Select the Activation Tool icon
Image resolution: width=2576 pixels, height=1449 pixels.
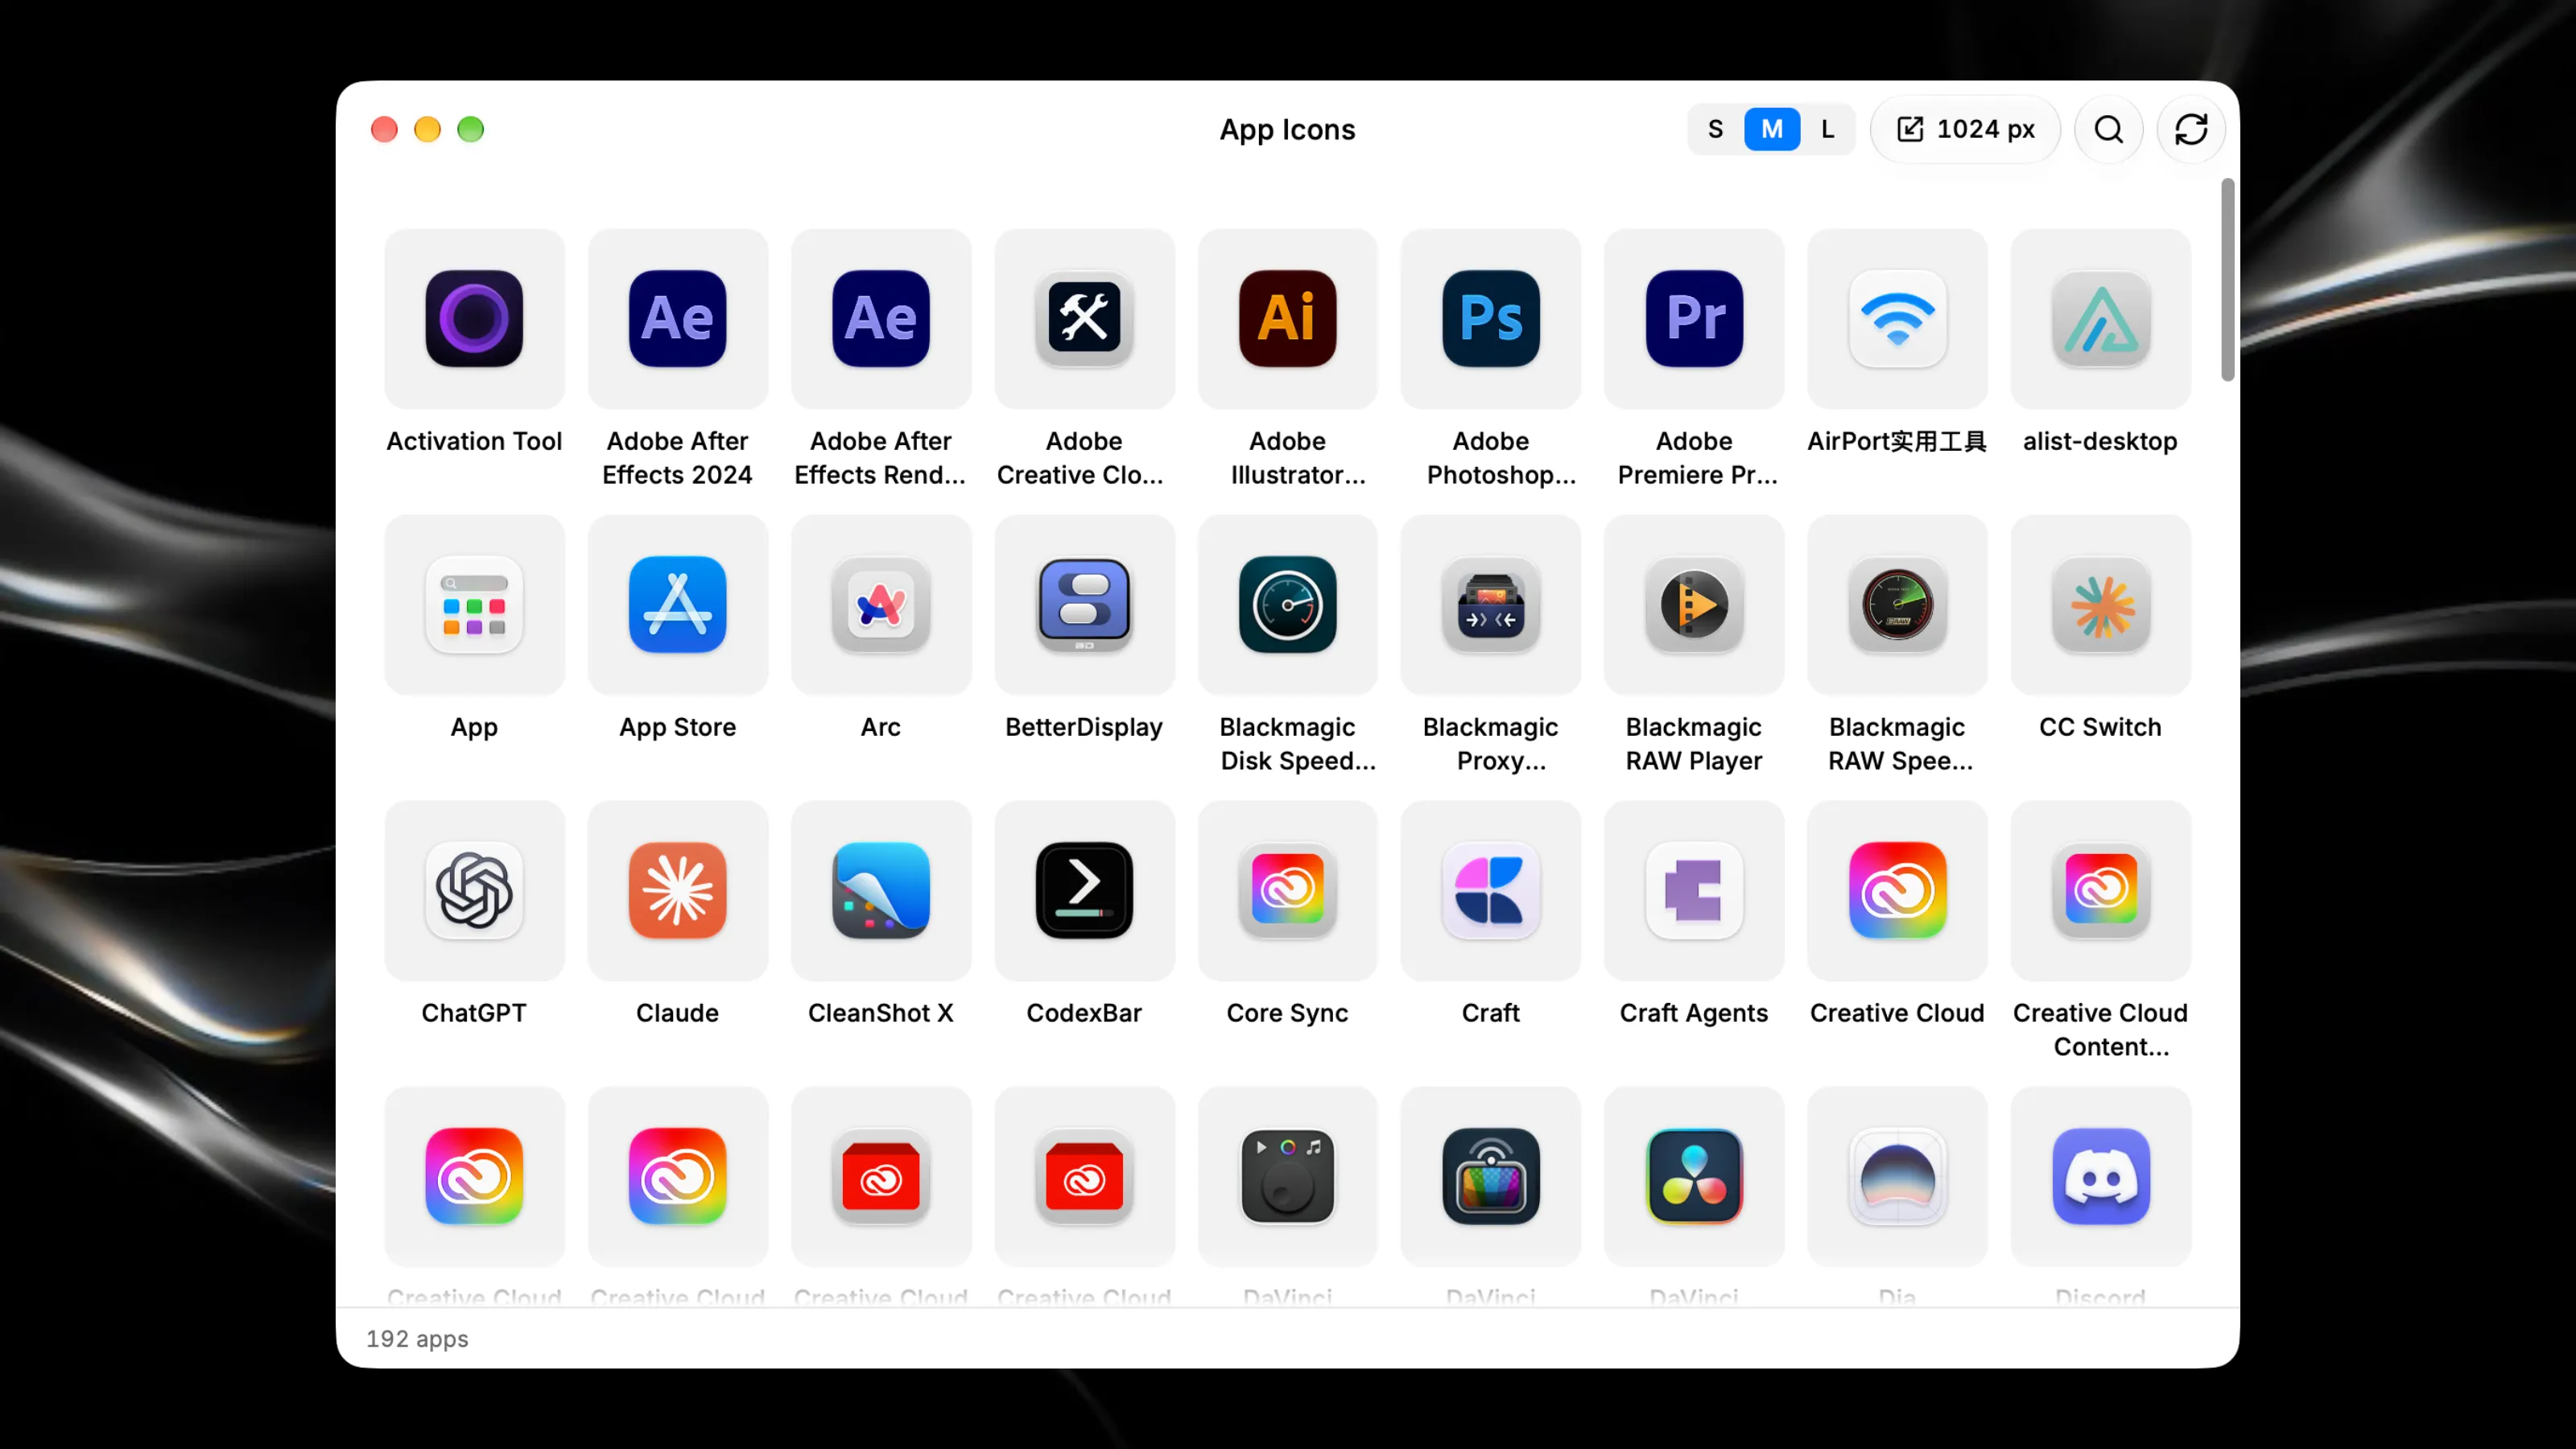coord(474,318)
